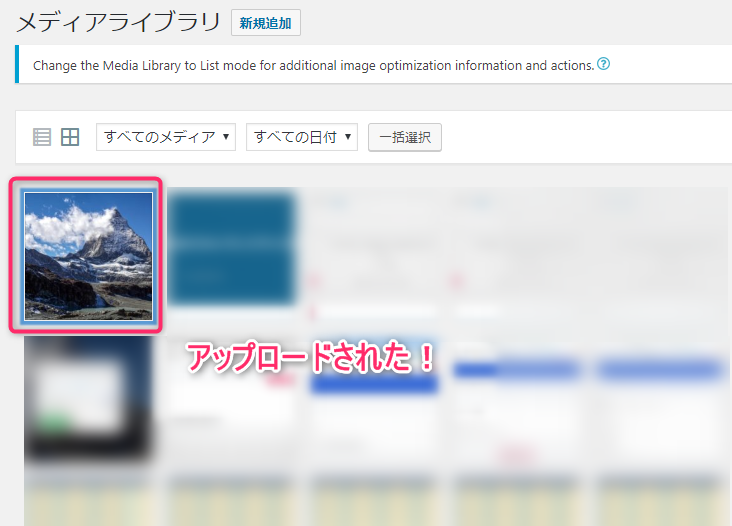
Task: Click the 一括選択 button
Action: 405,137
